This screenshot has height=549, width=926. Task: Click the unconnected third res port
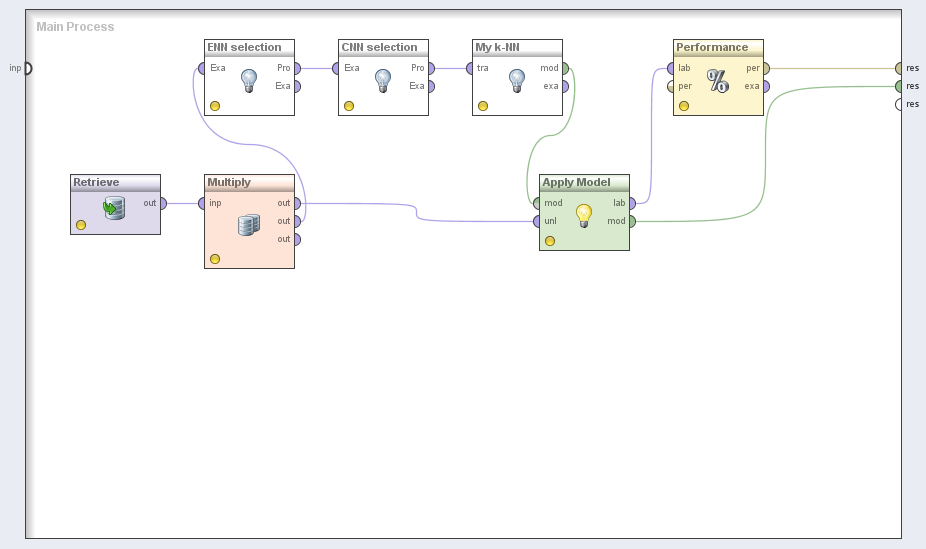coord(900,104)
